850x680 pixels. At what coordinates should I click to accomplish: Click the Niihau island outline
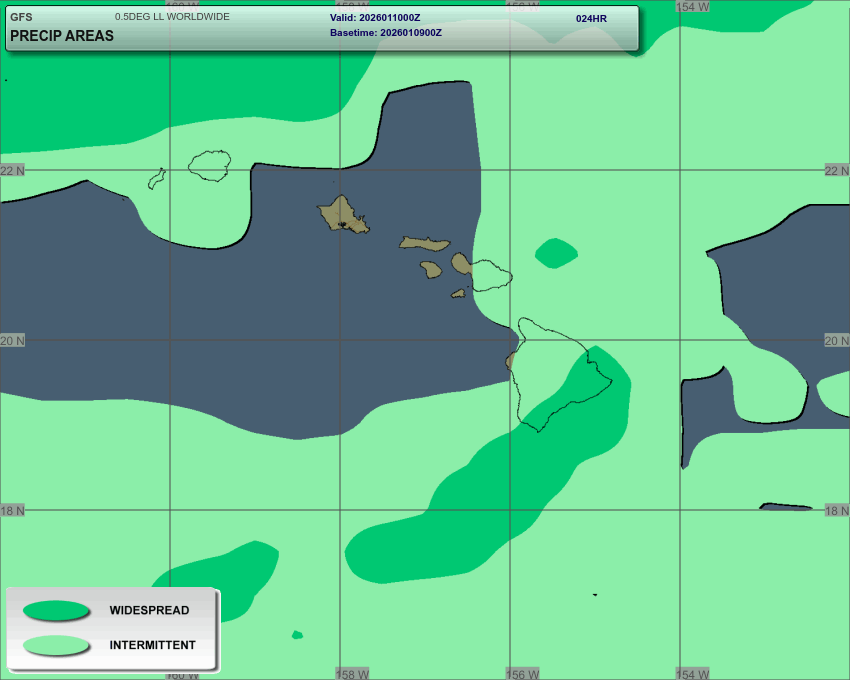tap(156, 178)
